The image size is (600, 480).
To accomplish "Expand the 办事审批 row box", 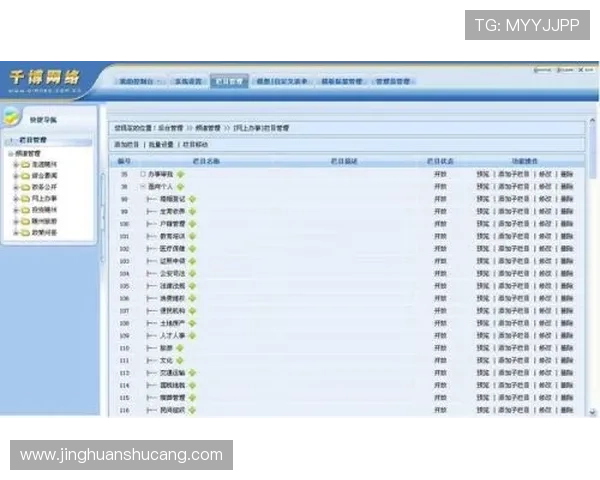I will click(x=143, y=174).
